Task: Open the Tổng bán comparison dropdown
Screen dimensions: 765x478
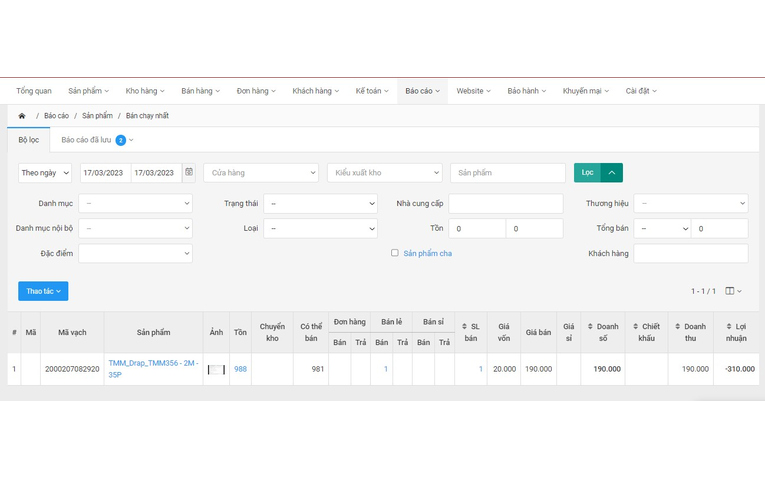Action: click(x=662, y=228)
